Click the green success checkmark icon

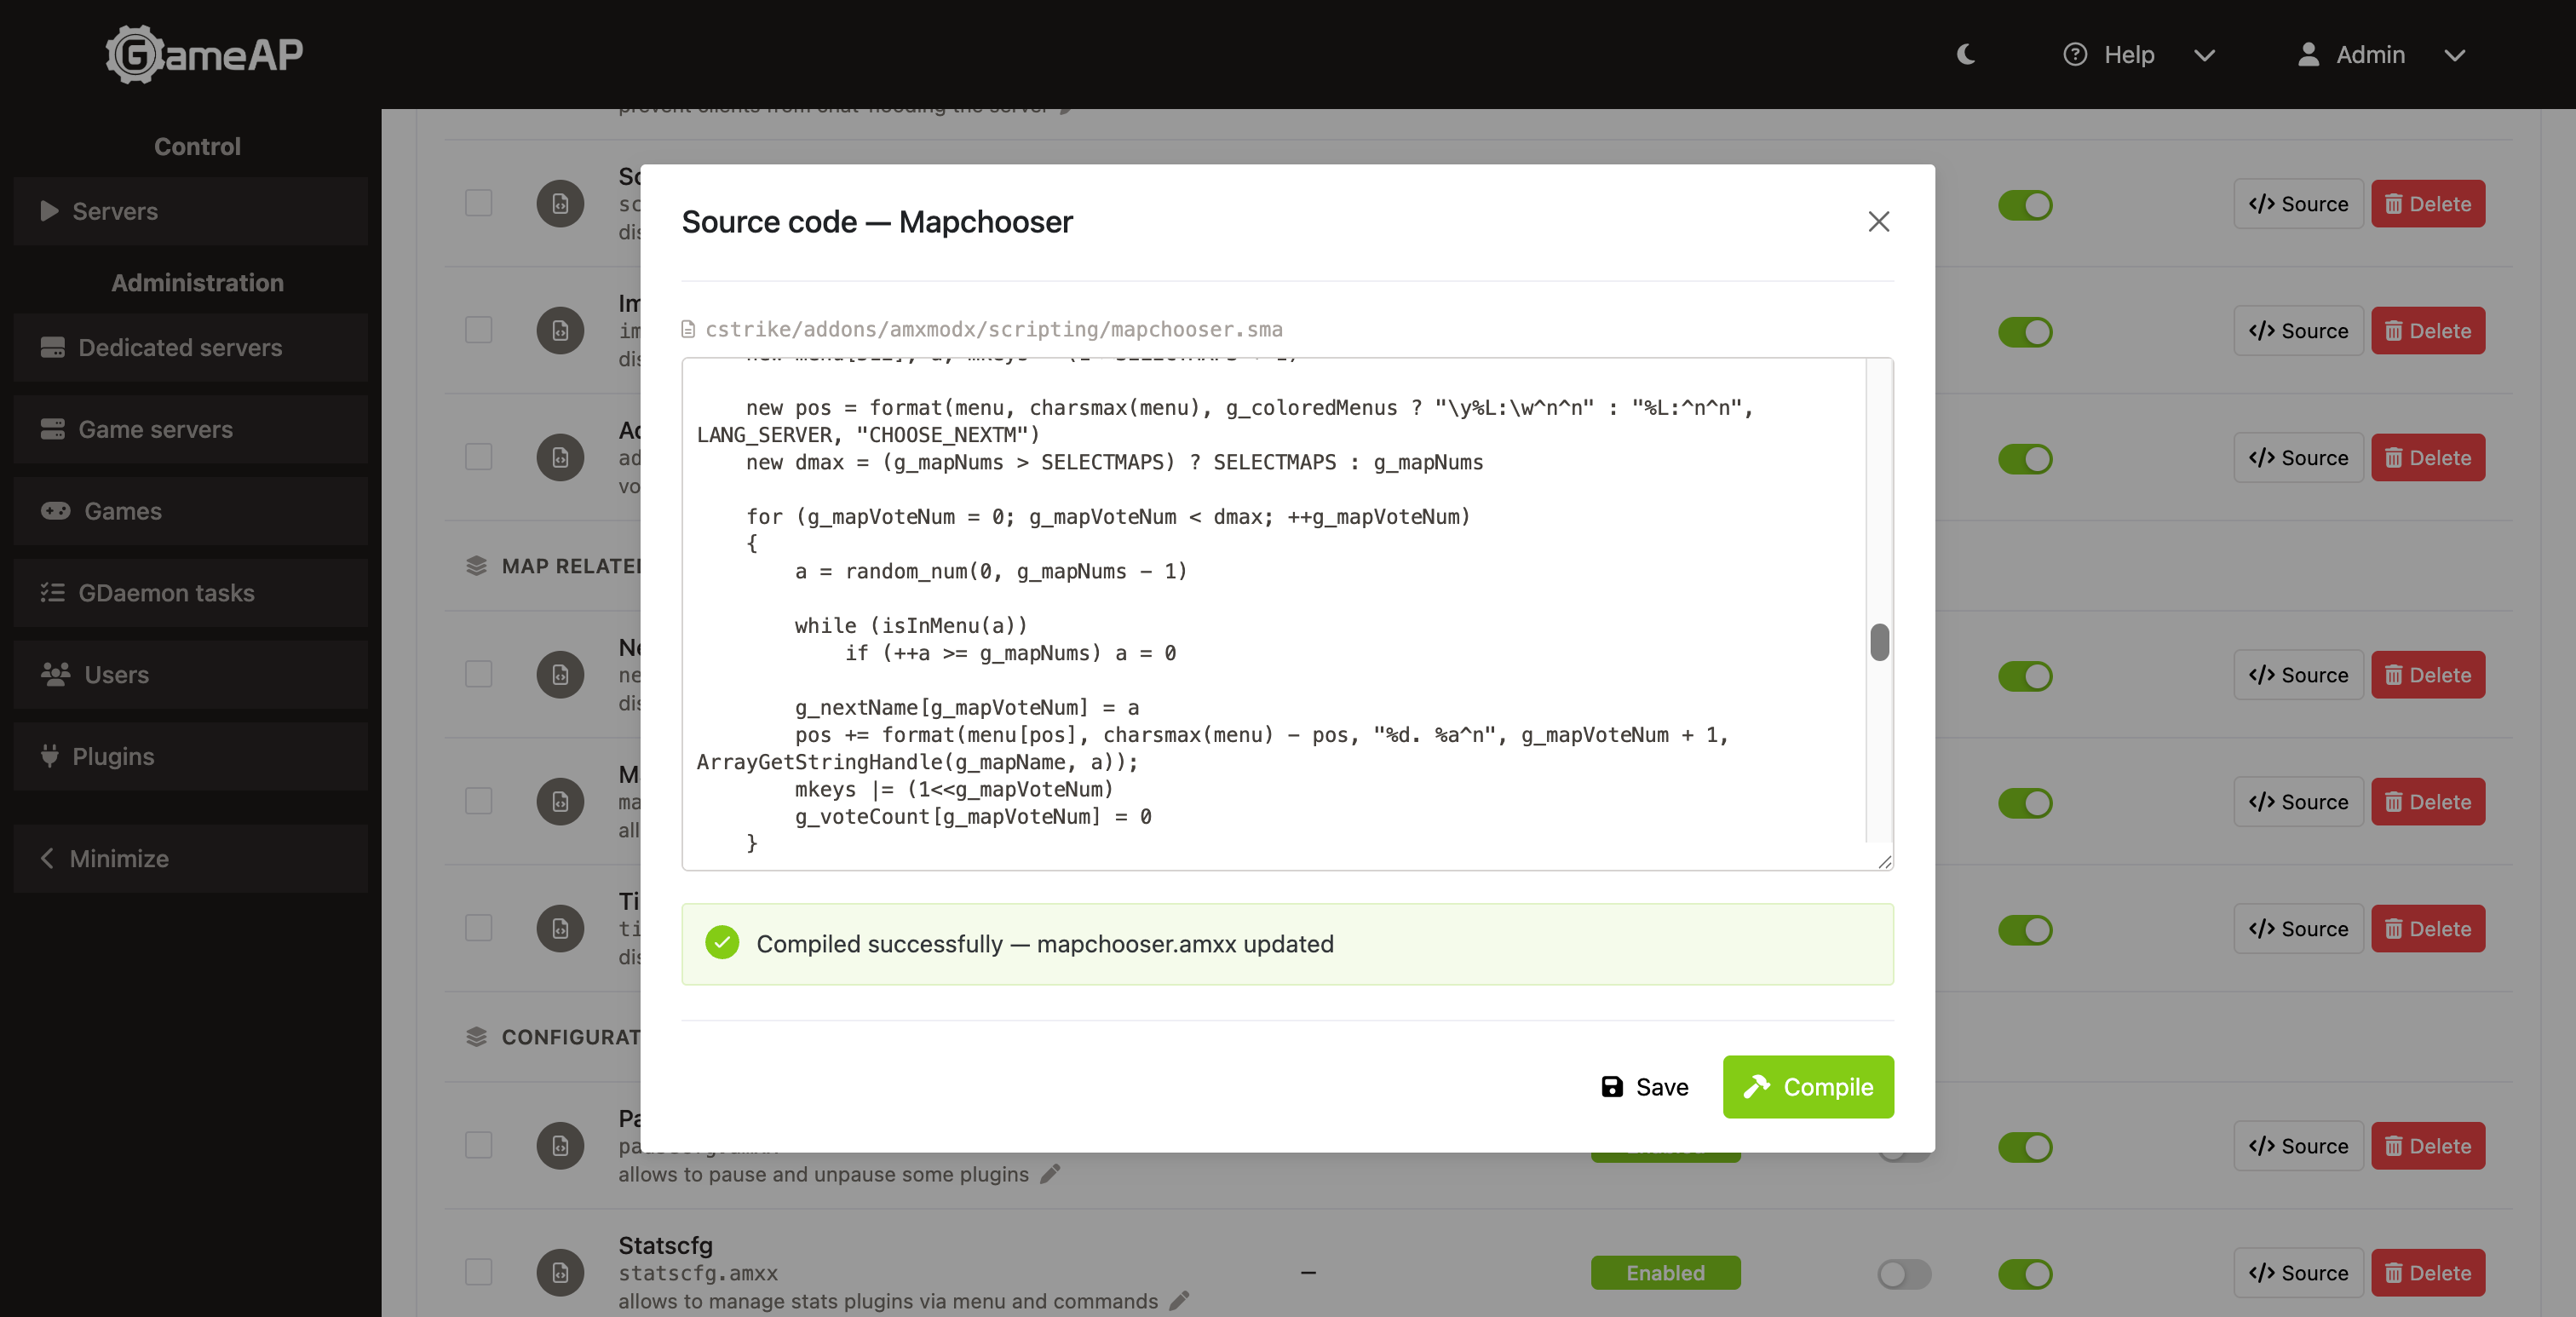tap(722, 943)
